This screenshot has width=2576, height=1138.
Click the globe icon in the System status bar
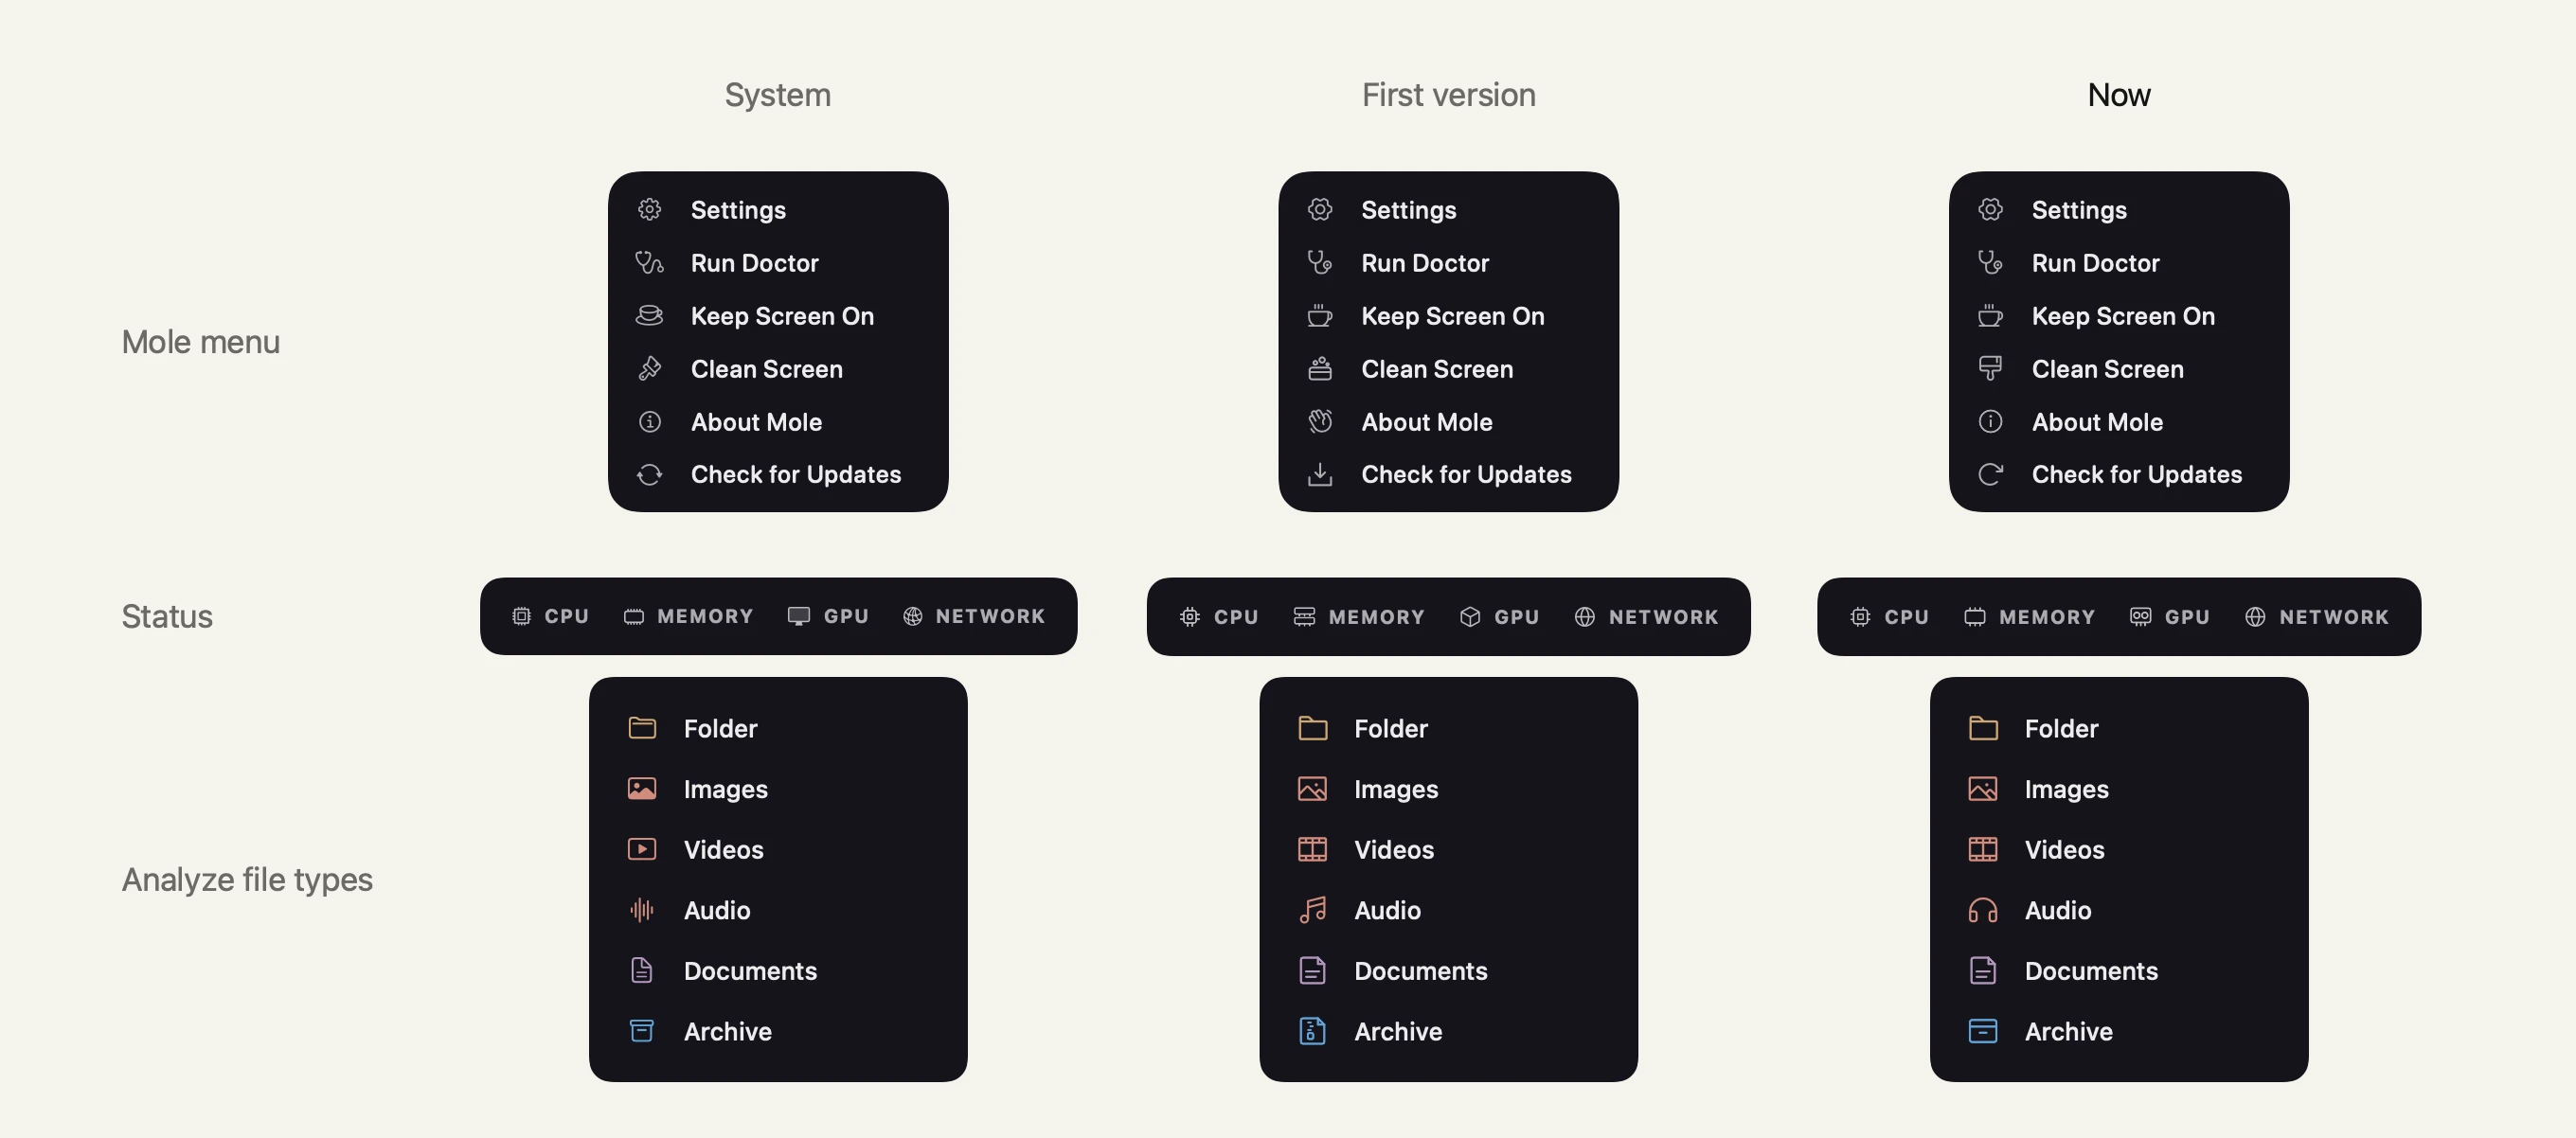tap(912, 616)
